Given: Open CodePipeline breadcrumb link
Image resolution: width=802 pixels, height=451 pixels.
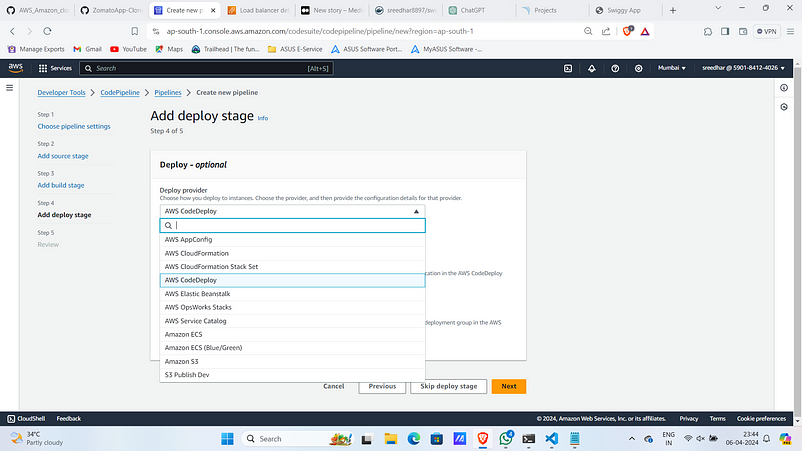Looking at the screenshot, I should tap(120, 93).
